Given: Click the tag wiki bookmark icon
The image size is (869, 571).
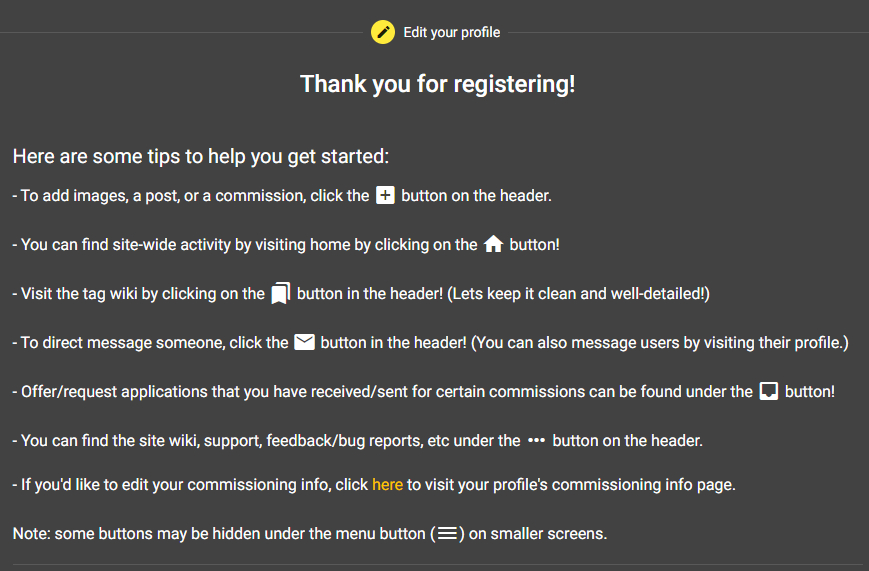Looking at the screenshot, I should pos(281,293).
